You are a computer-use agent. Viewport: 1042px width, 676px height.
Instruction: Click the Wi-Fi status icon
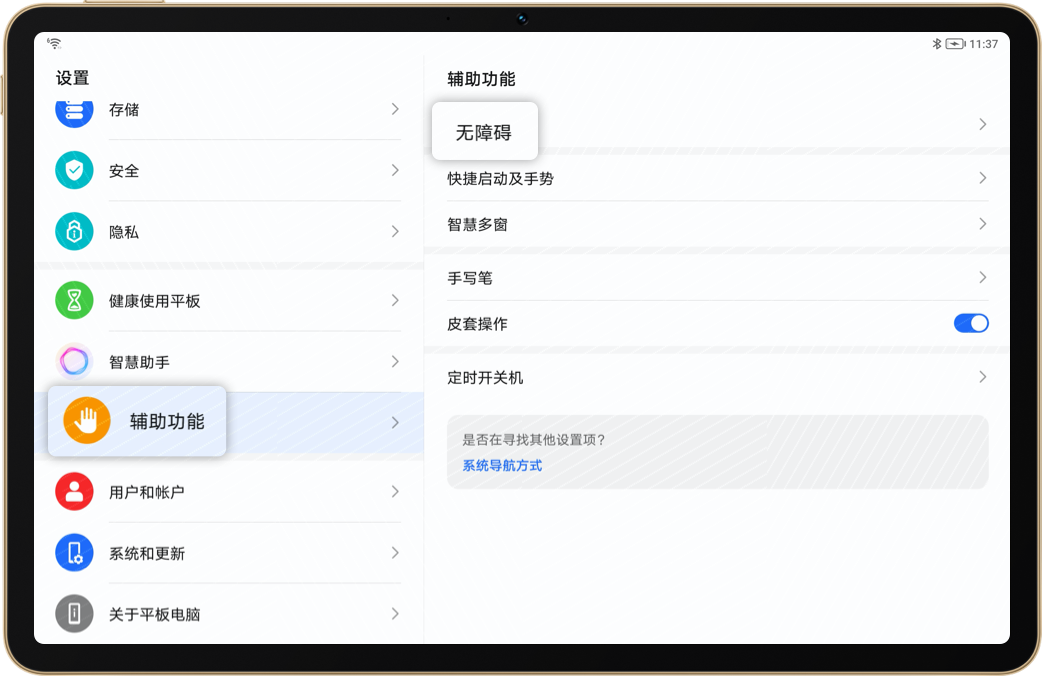[54, 44]
